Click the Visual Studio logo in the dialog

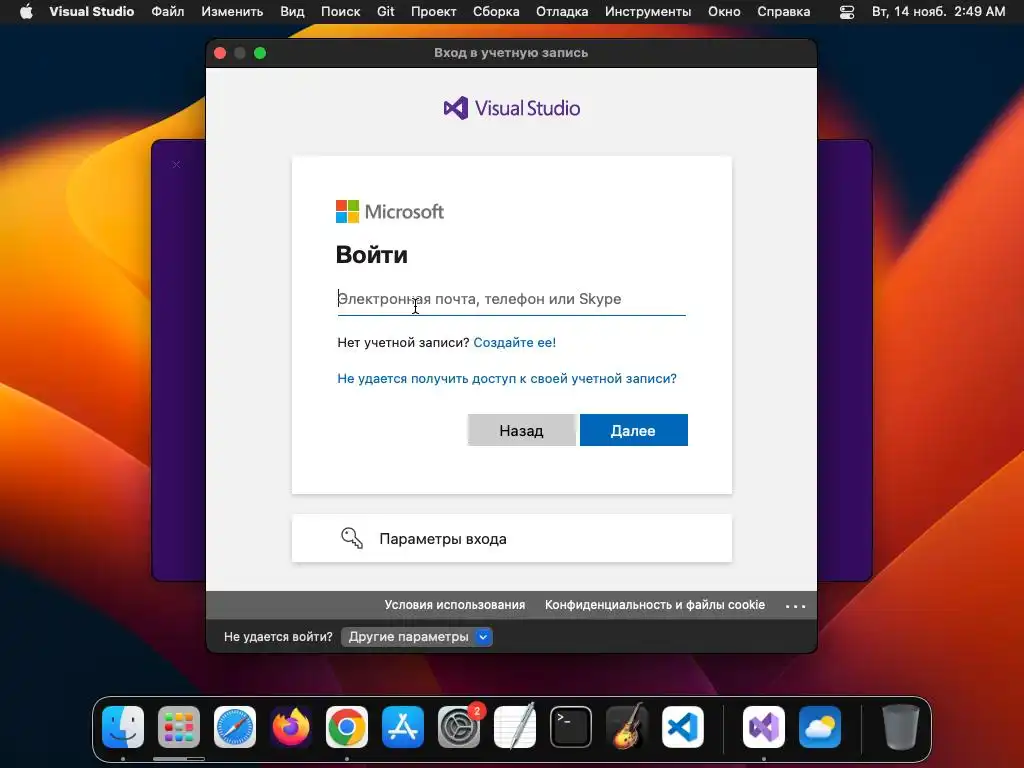click(x=511, y=108)
